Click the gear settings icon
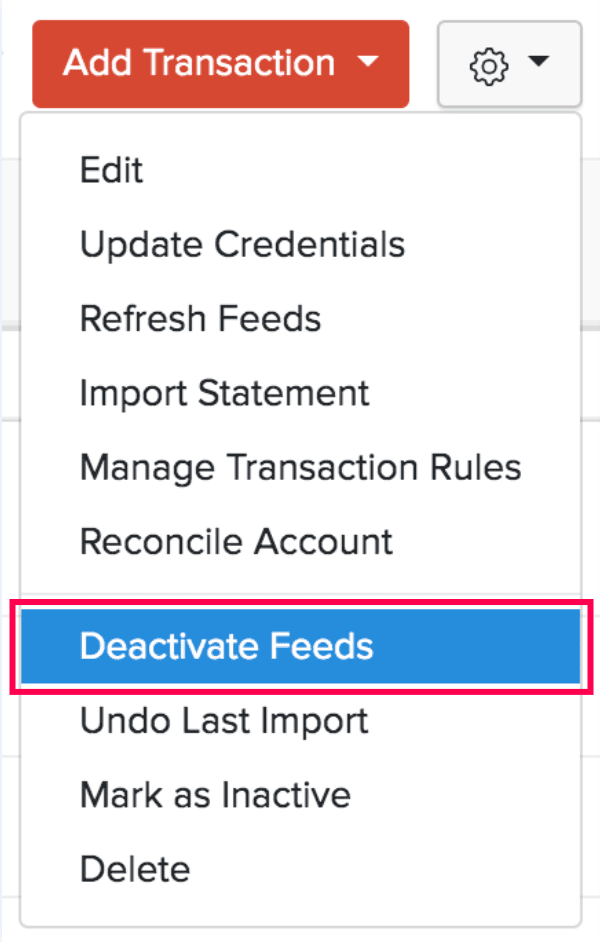Screen dimensions: 600x942 pos(488,65)
